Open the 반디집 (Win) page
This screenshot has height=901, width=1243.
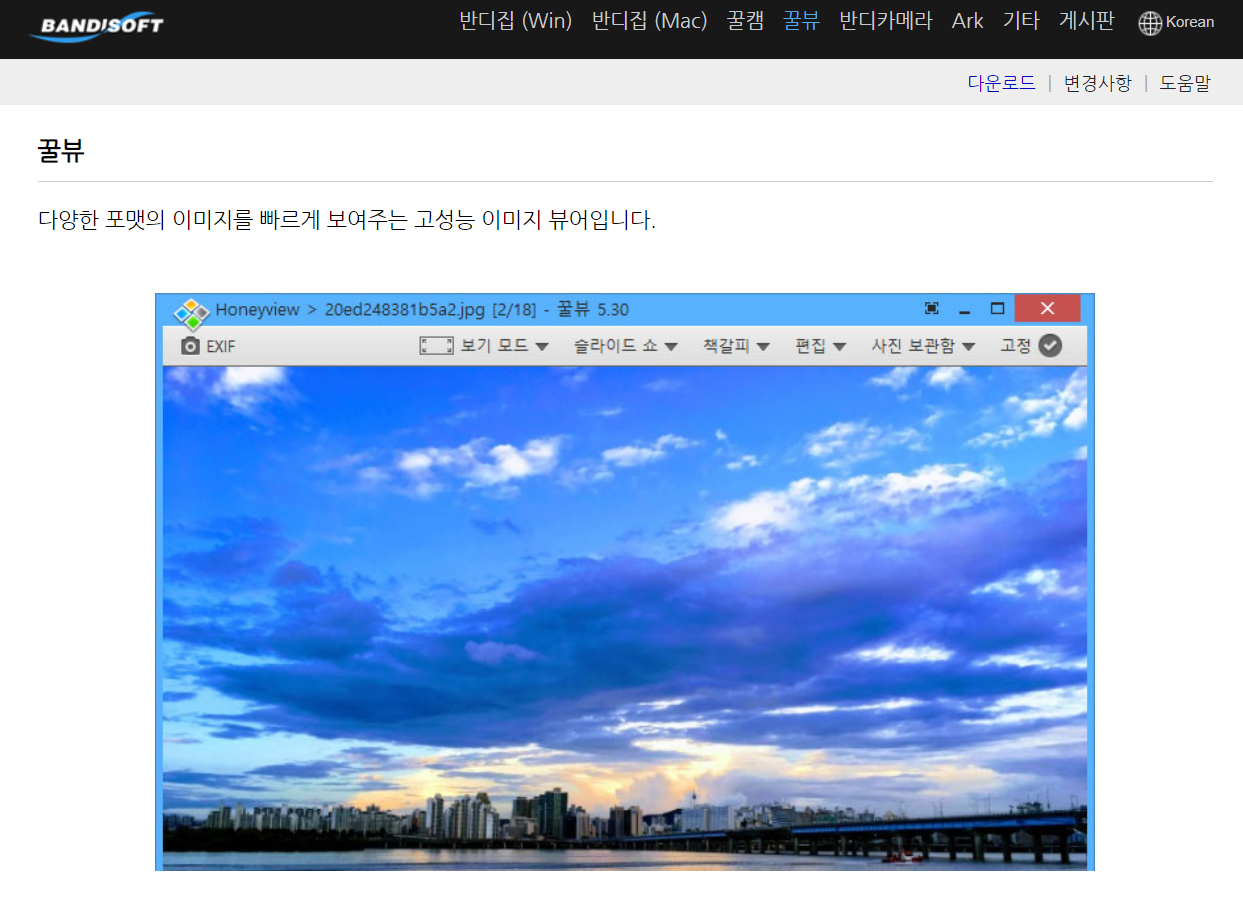516,21
